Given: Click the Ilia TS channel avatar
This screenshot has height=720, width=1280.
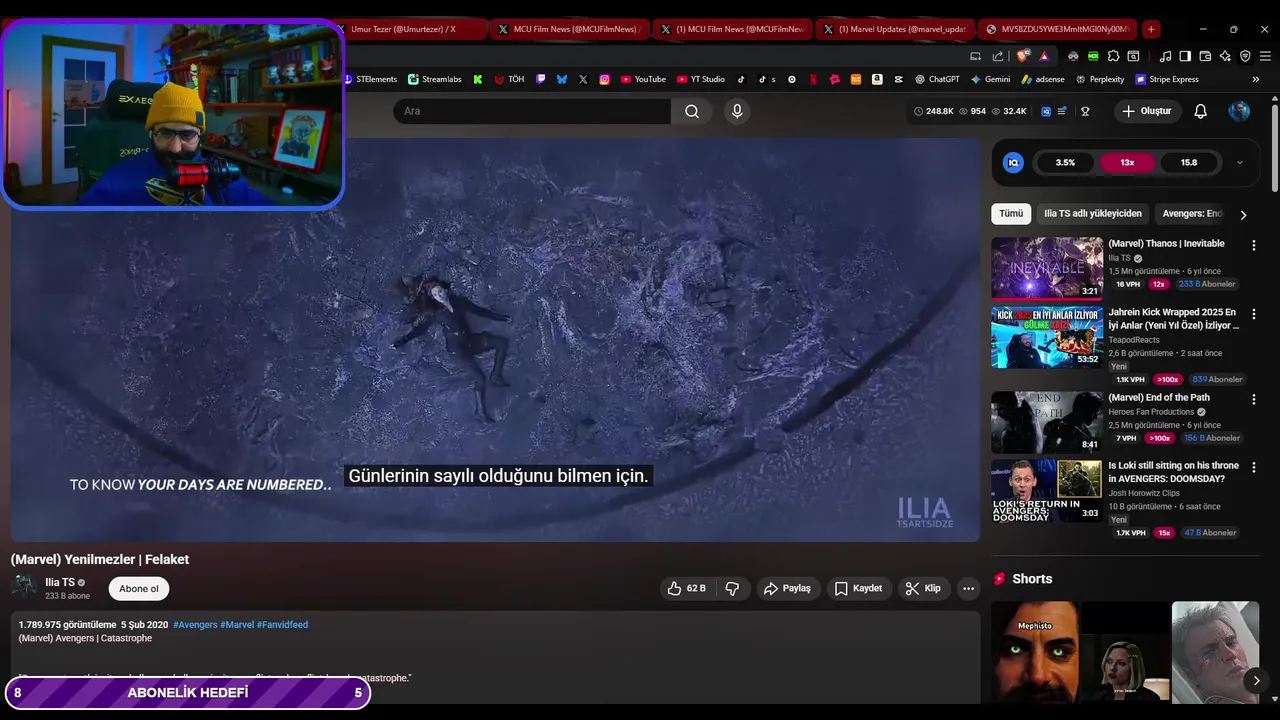Looking at the screenshot, I should pos(24,587).
